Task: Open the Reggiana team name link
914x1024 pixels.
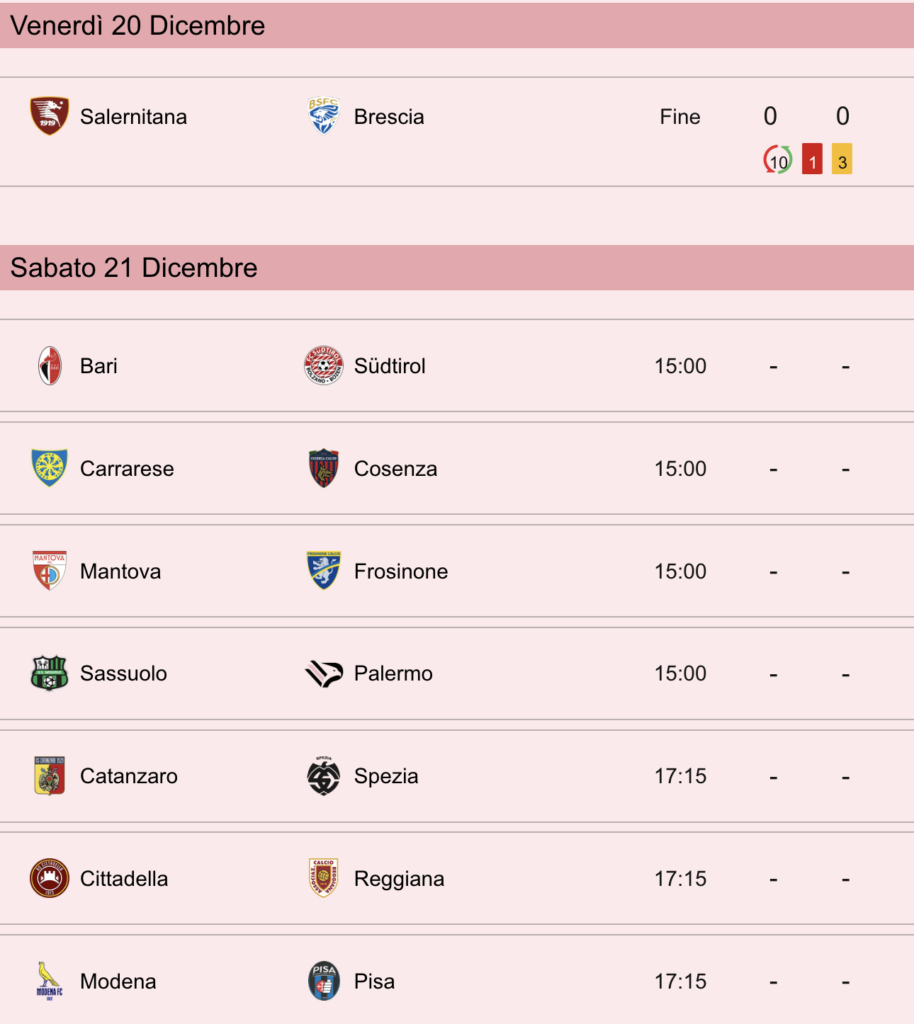Action: point(399,879)
